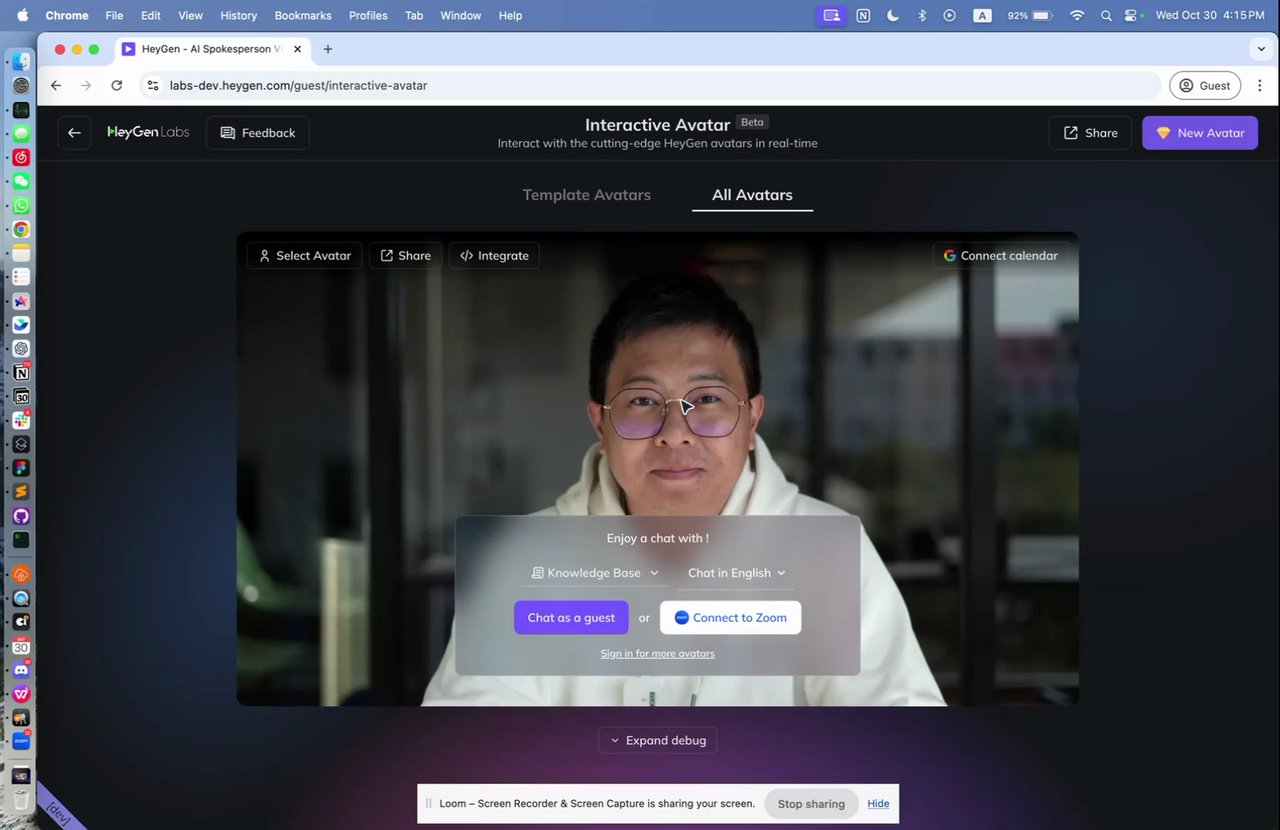Click the HeyGen Labs logo
The width and height of the screenshot is (1280, 830).
pyautogui.click(x=148, y=132)
